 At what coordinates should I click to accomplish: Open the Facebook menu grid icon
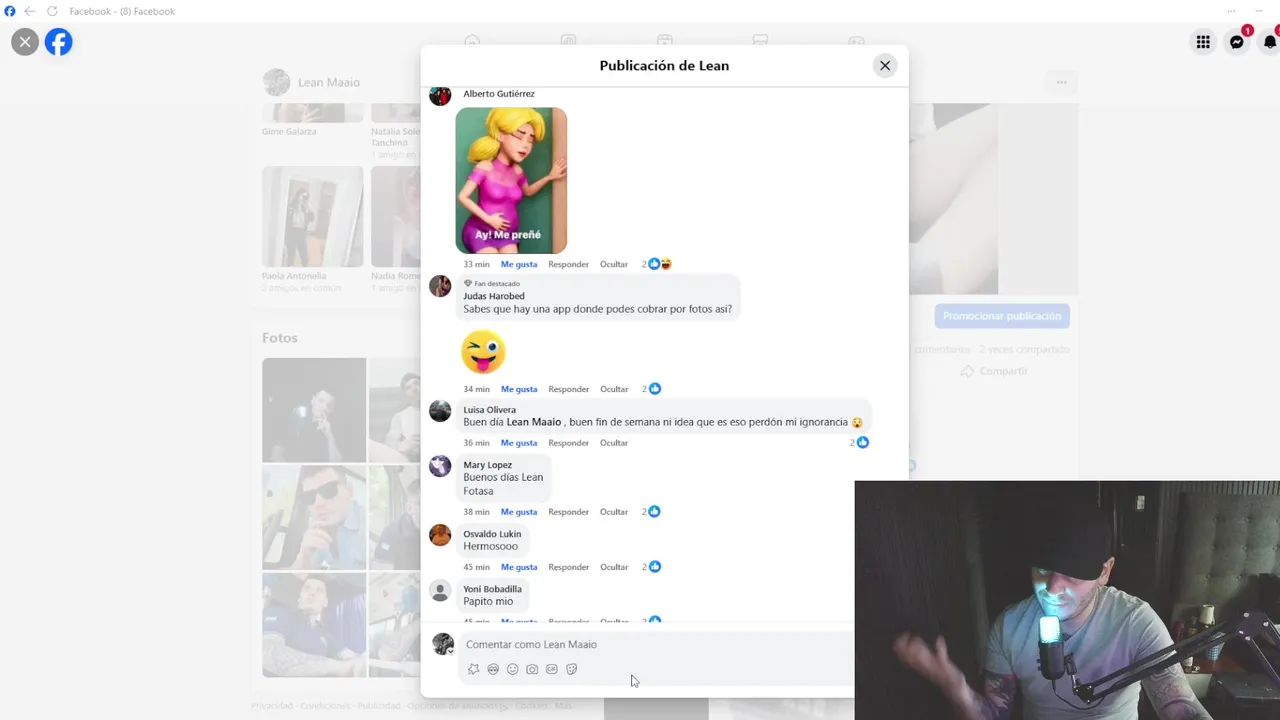tap(1203, 42)
